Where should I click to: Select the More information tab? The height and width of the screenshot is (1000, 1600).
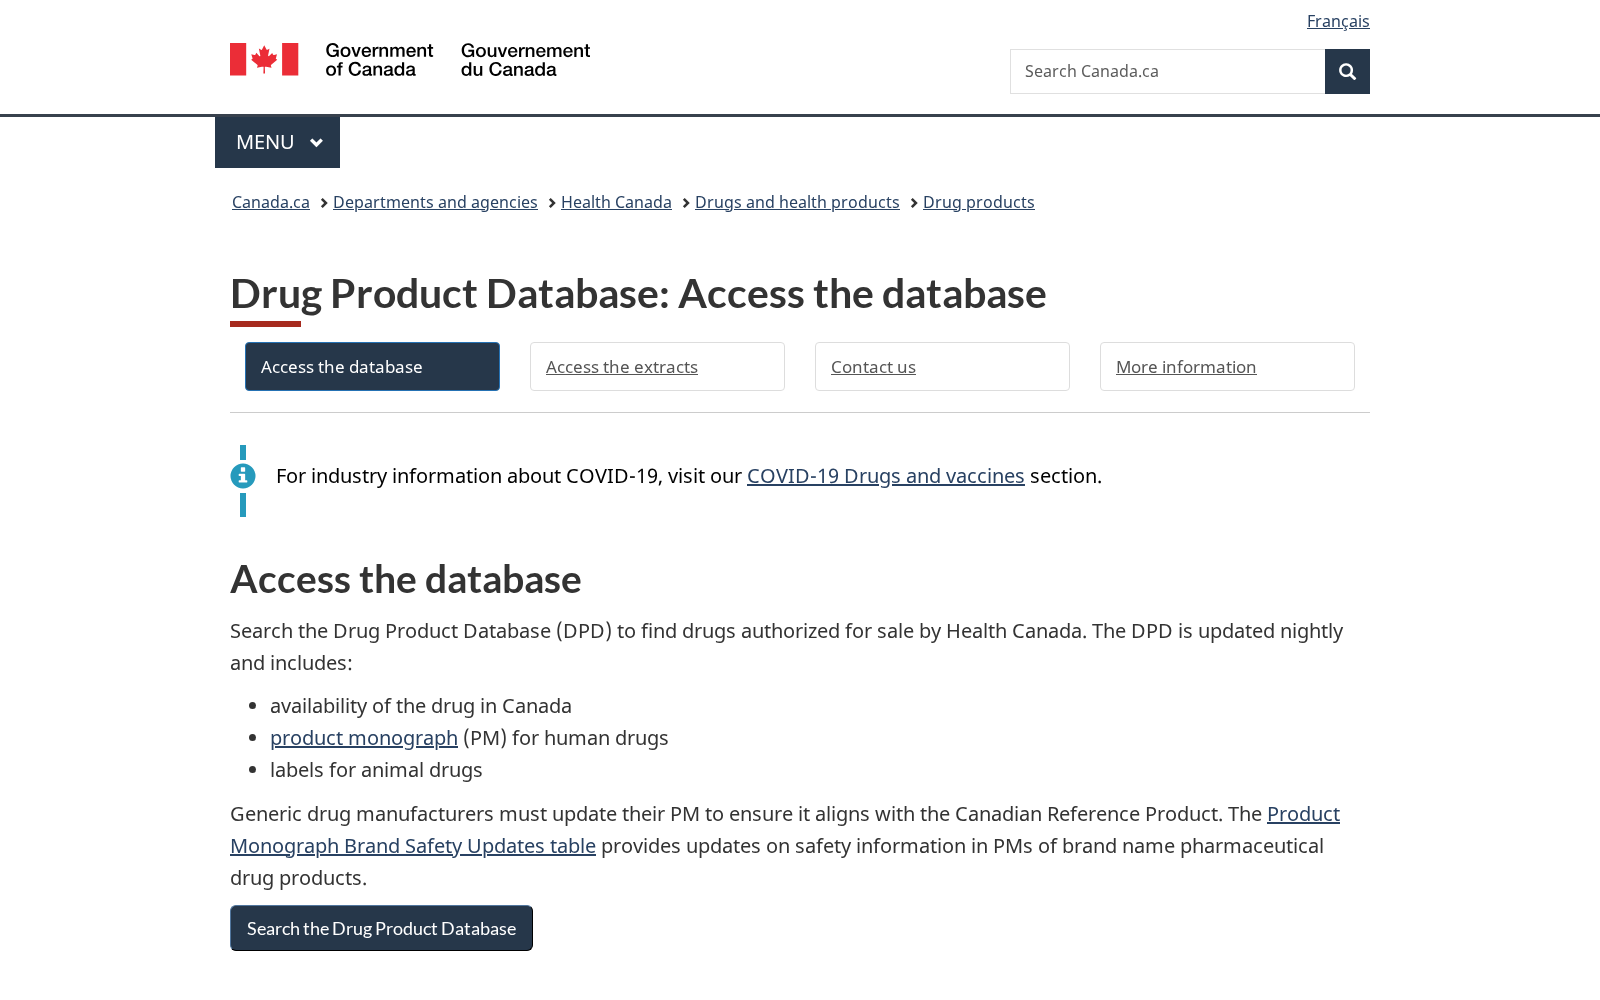pos(1227,367)
